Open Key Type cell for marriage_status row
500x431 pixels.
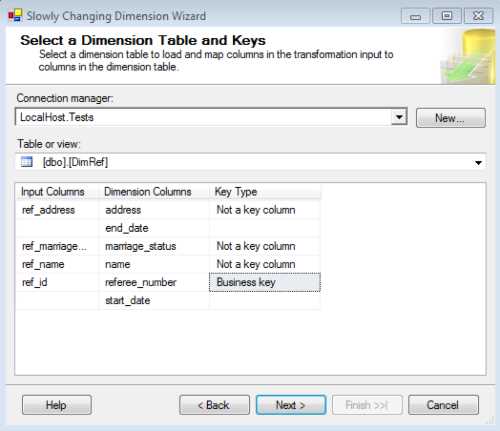click(x=265, y=246)
